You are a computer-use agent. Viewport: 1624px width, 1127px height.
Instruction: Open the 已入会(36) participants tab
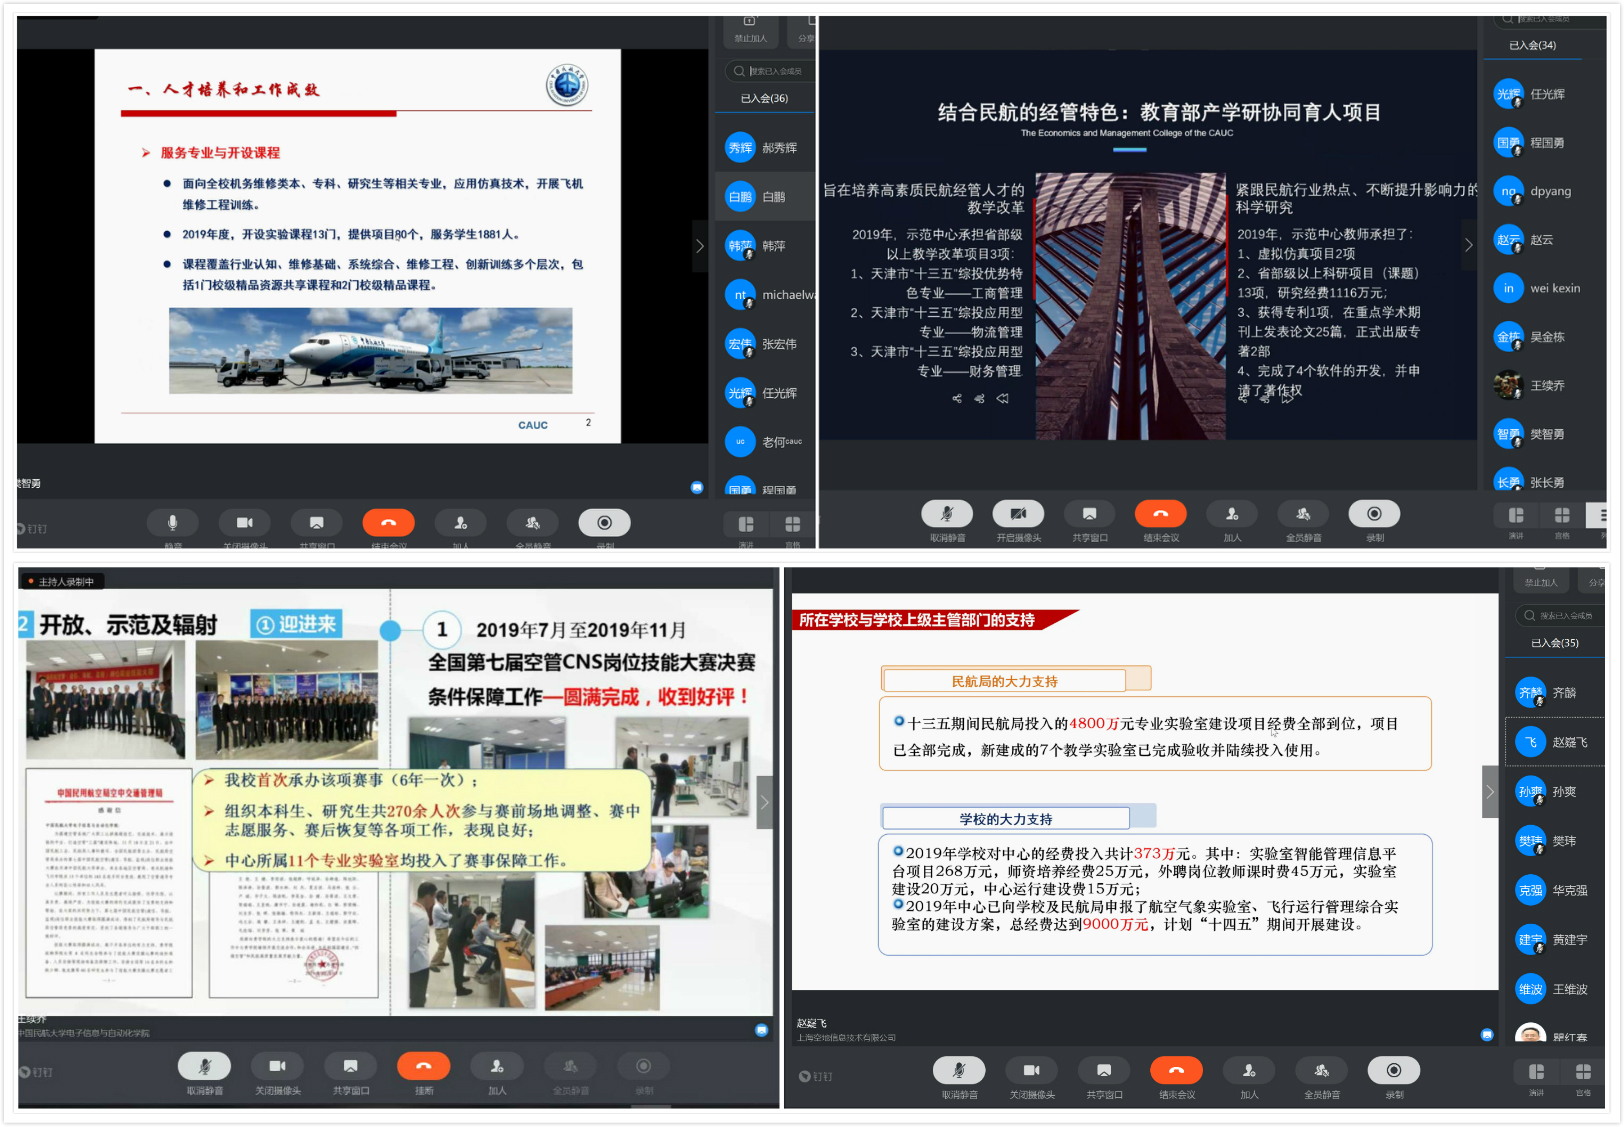click(x=764, y=99)
